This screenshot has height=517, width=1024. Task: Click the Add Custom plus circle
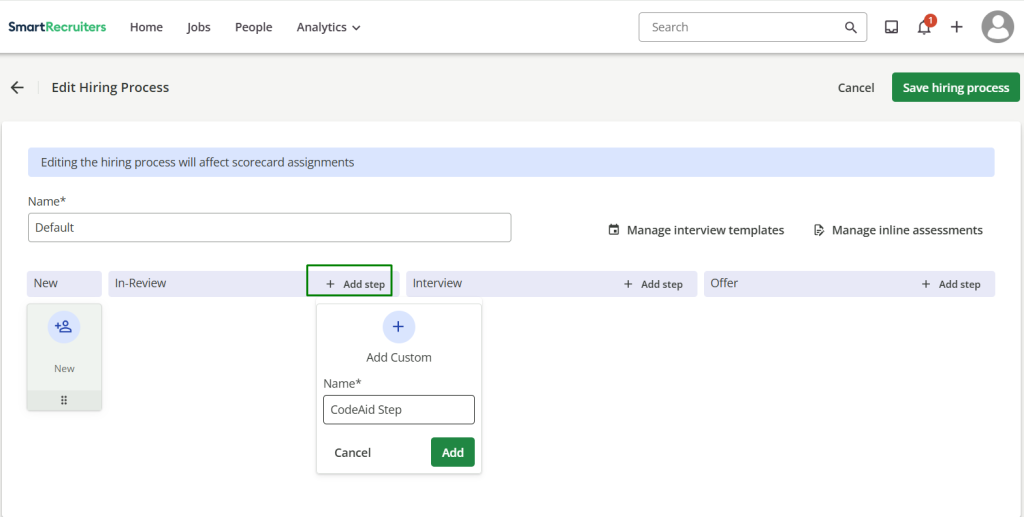398,327
